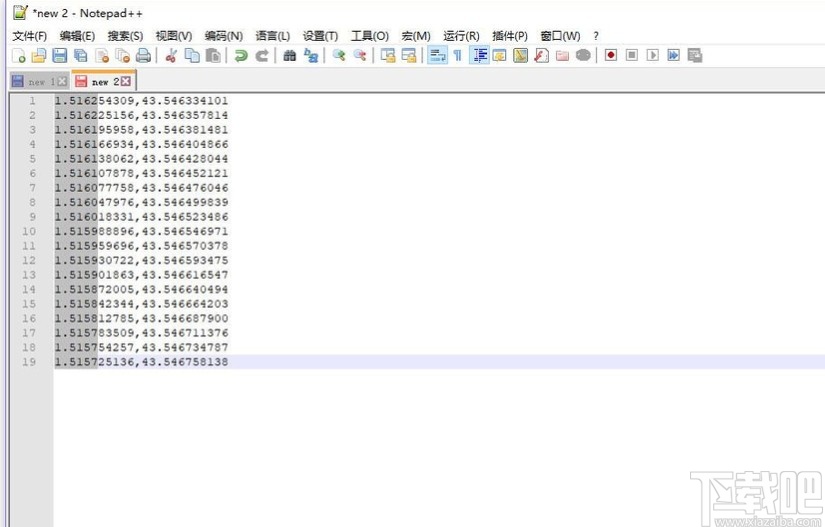This screenshot has height=527, width=825.
Task: Open Folder as Workspace icon
Action: click(x=562, y=55)
